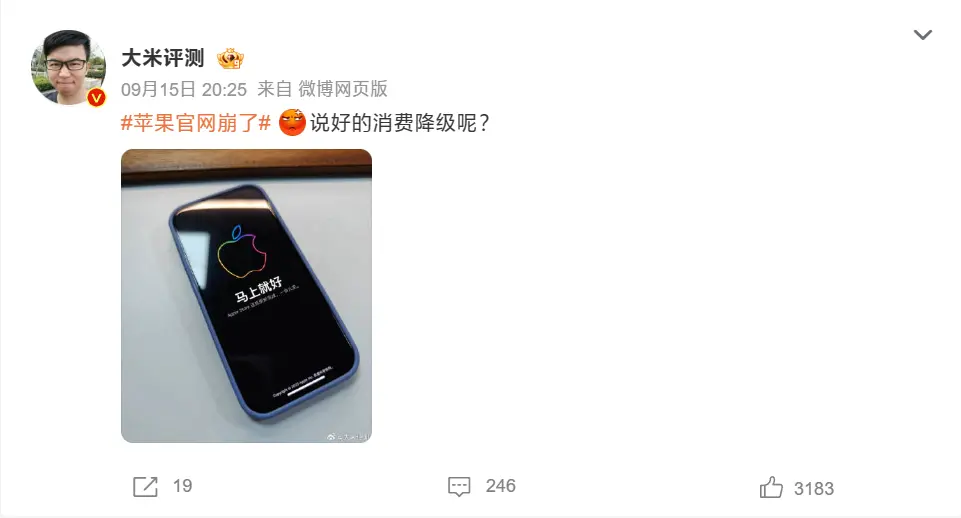Screen dimensions: 961x518
Task: Click the like count 3183
Action: (x=813, y=489)
